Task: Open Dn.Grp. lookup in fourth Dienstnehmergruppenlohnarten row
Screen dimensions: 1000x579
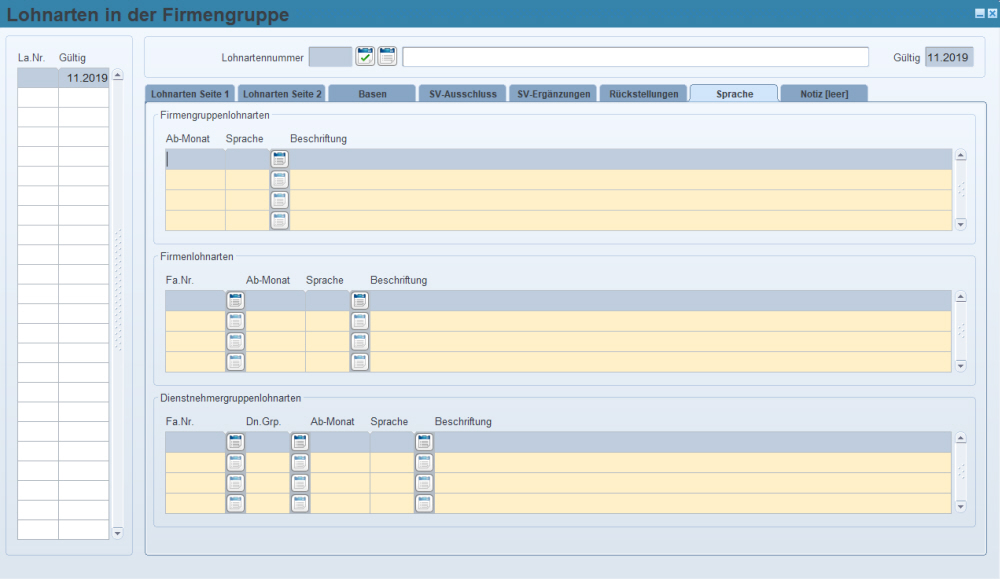Action: coord(300,503)
